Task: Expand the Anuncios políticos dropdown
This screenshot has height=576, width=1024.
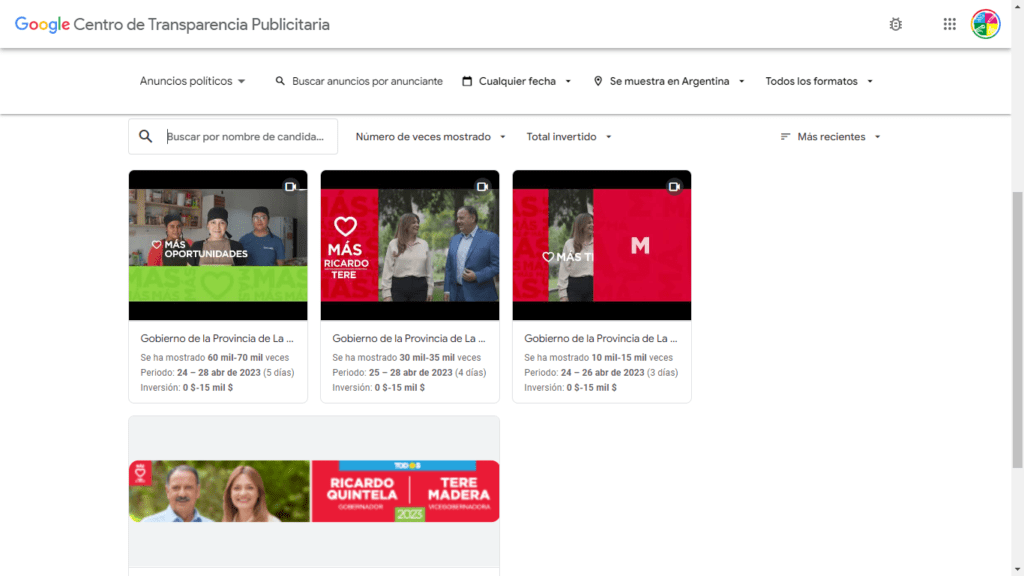Action: (x=193, y=81)
